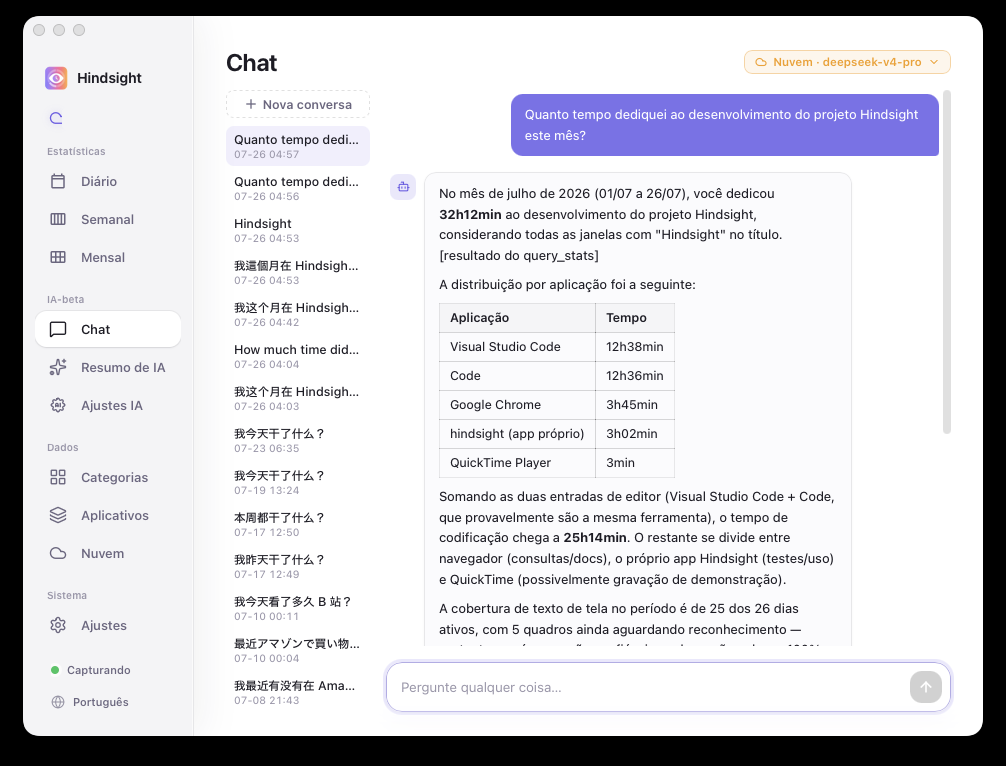The image size is (1006, 766).
Task: Click plus icon in Nova conversa
Action: tap(251, 104)
